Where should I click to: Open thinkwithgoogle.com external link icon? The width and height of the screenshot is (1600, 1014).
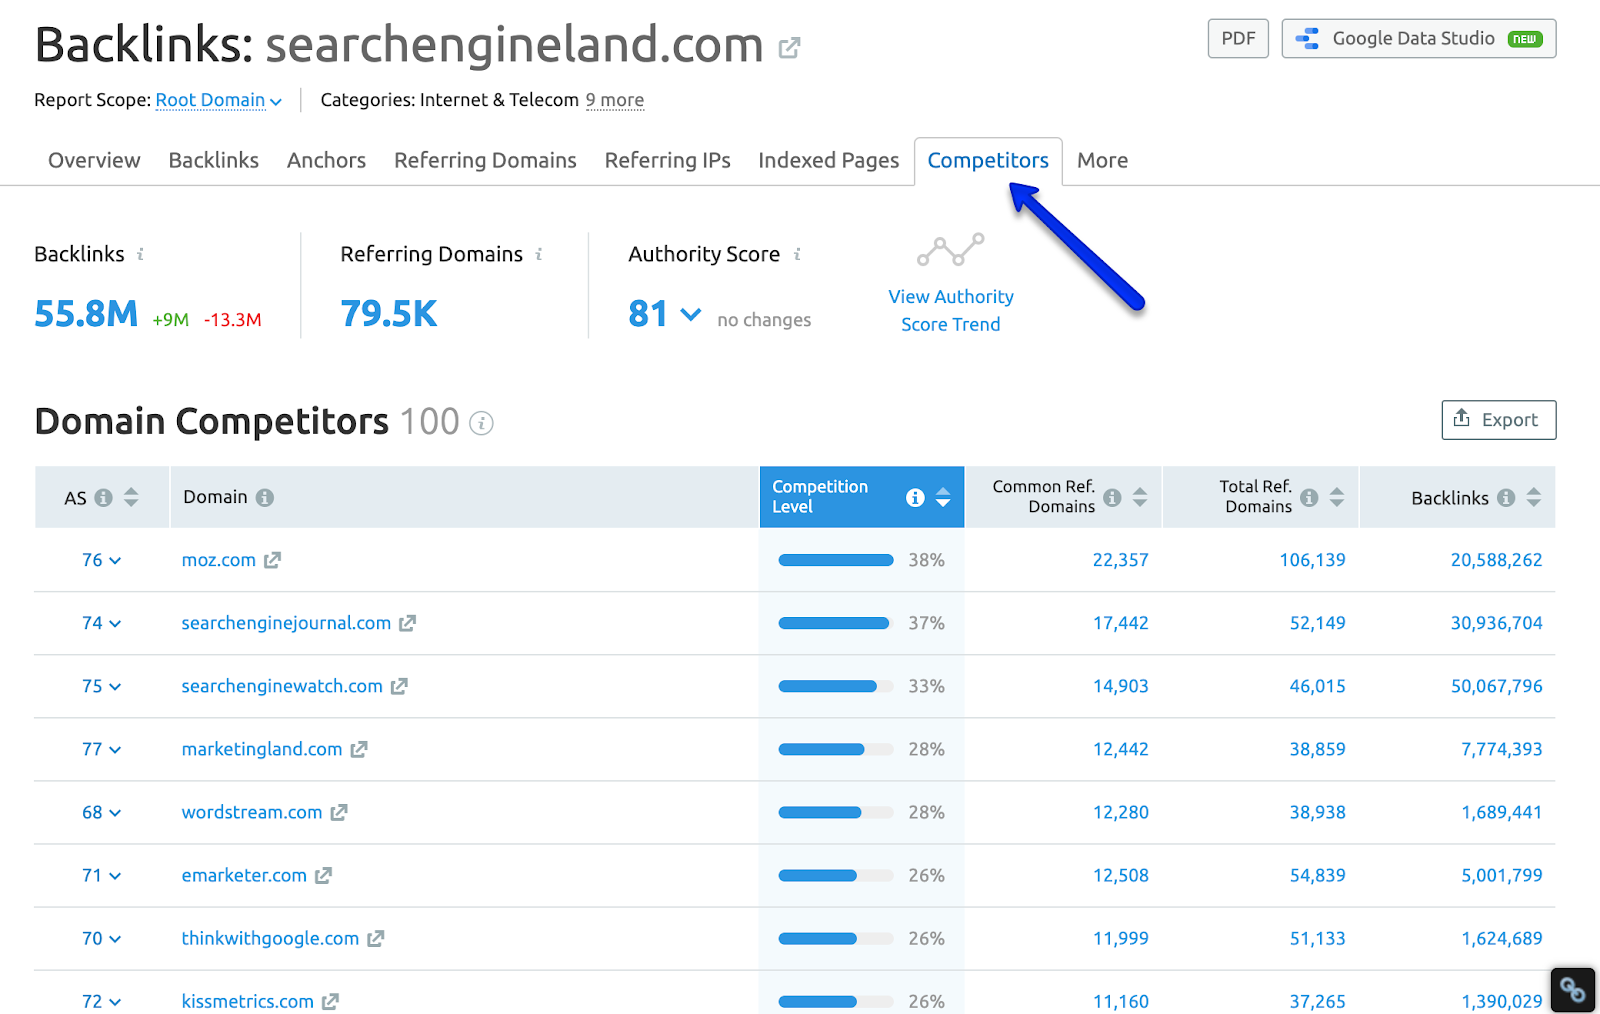(375, 938)
